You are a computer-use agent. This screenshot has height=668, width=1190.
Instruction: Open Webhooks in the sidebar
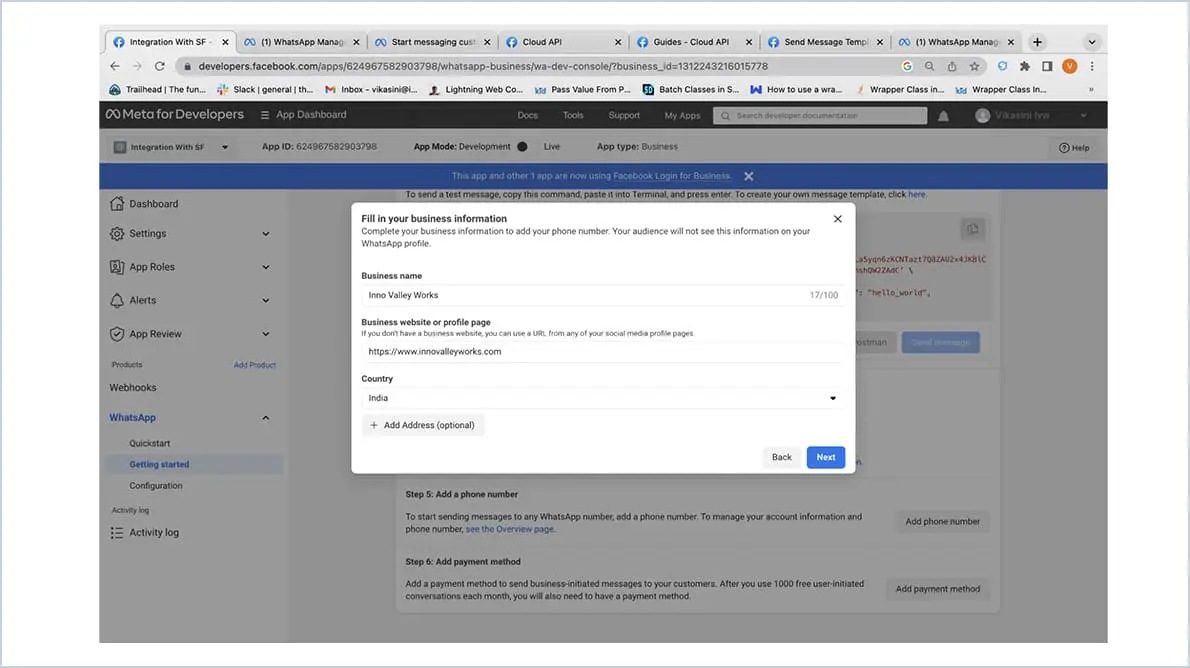[133, 388]
